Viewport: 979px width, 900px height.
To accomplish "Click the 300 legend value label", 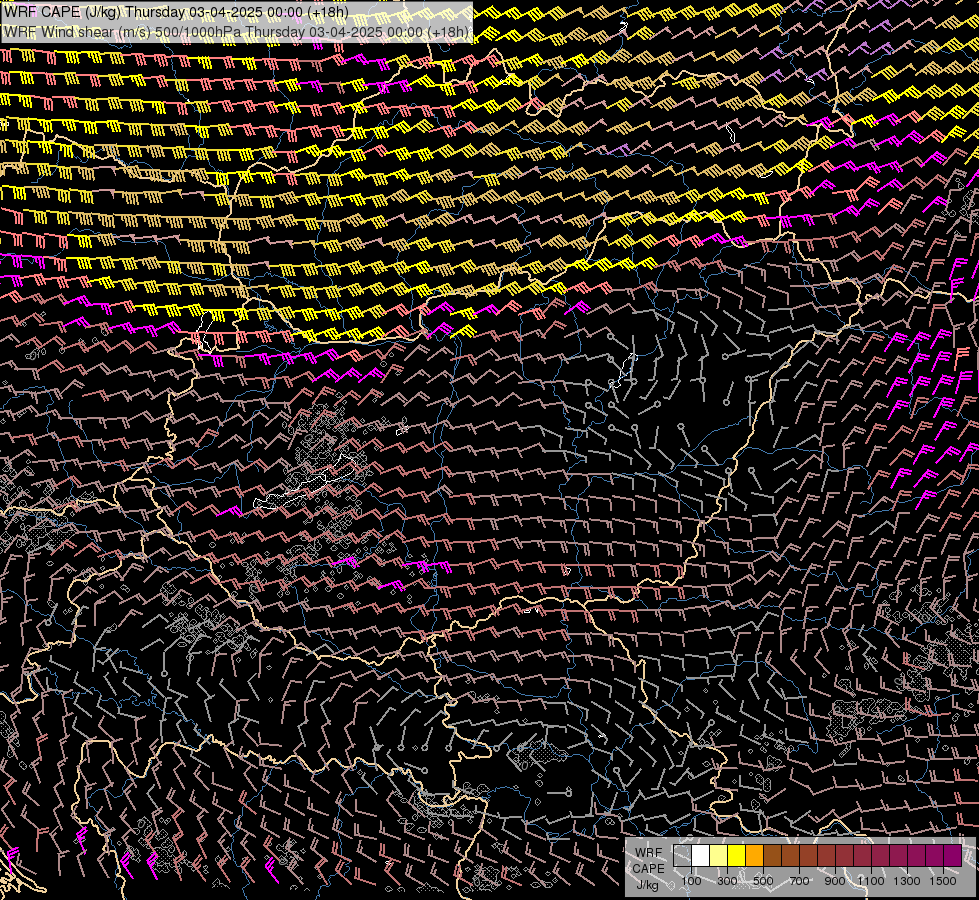I will [727, 881].
